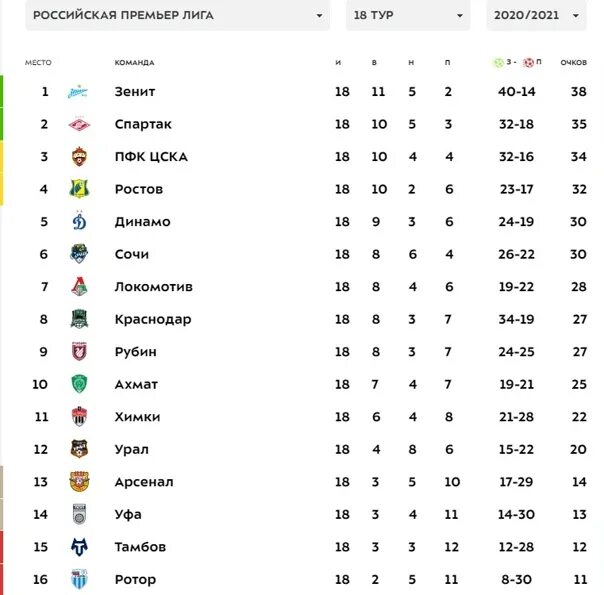Image resolution: width=604 pixels, height=595 pixels.
Task: Click the Зенит club logo
Action: point(78,92)
